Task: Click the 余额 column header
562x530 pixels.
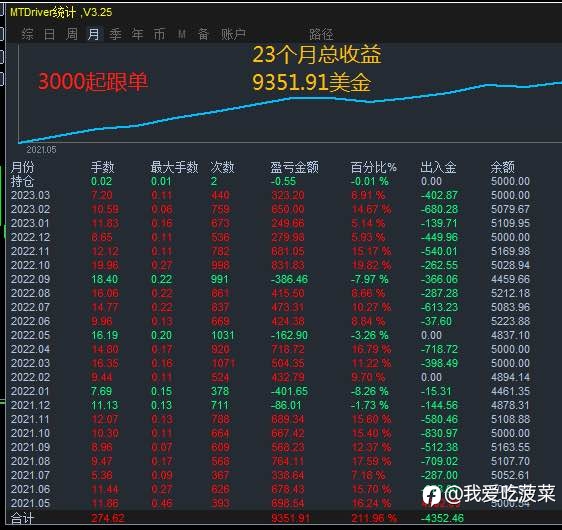Action: click(x=503, y=167)
